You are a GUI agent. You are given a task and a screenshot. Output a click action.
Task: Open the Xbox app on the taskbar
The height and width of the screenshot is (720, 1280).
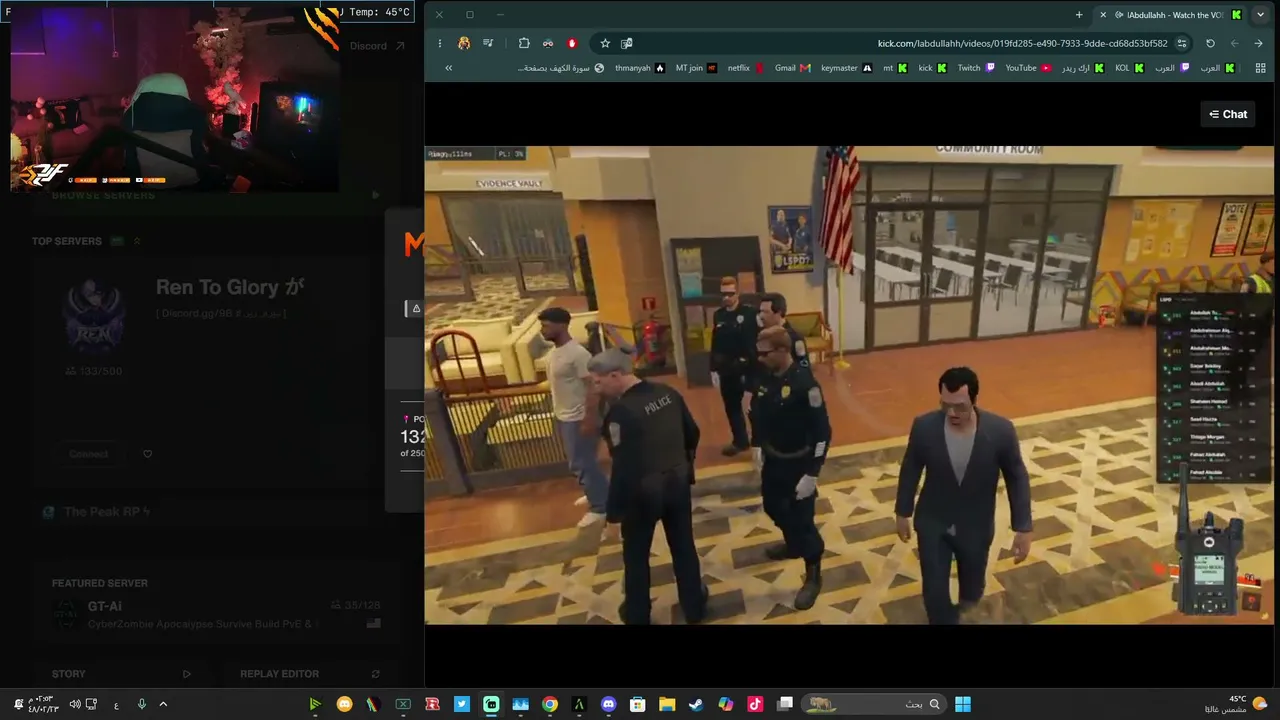(403, 704)
